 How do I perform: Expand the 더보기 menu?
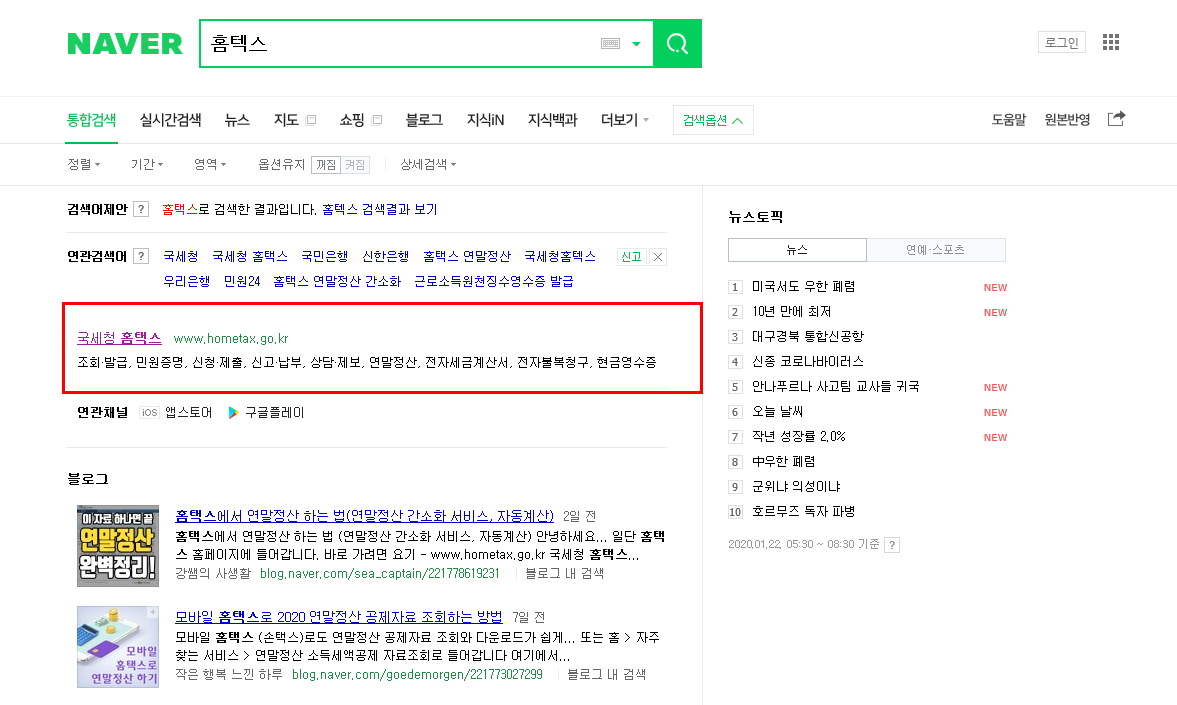coord(625,119)
